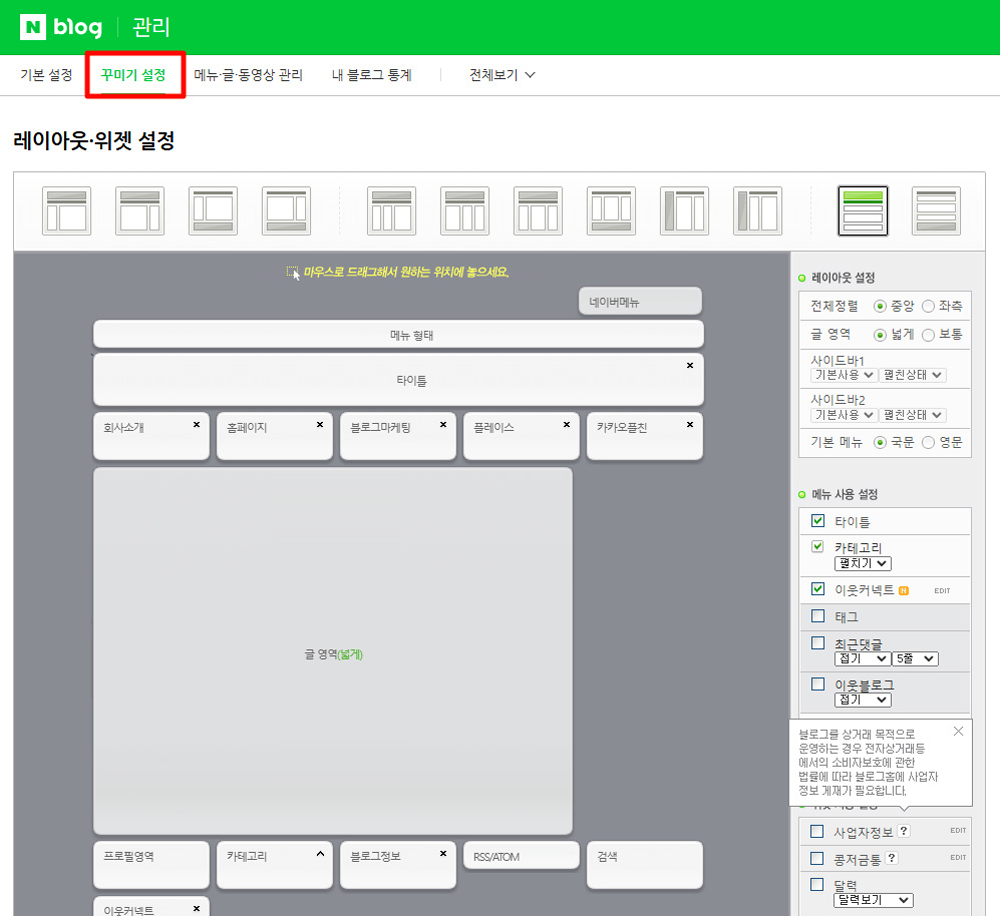Click the help icon beside 사업자정보

pyautogui.click(x=904, y=831)
